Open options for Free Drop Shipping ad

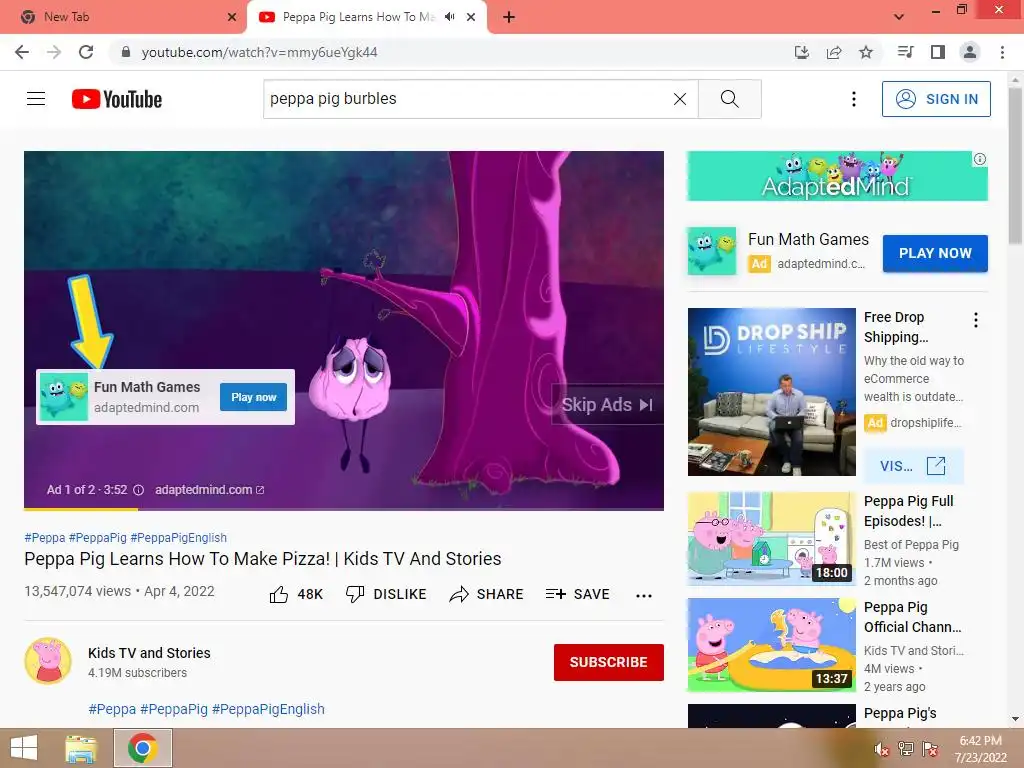(x=976, y=320)
